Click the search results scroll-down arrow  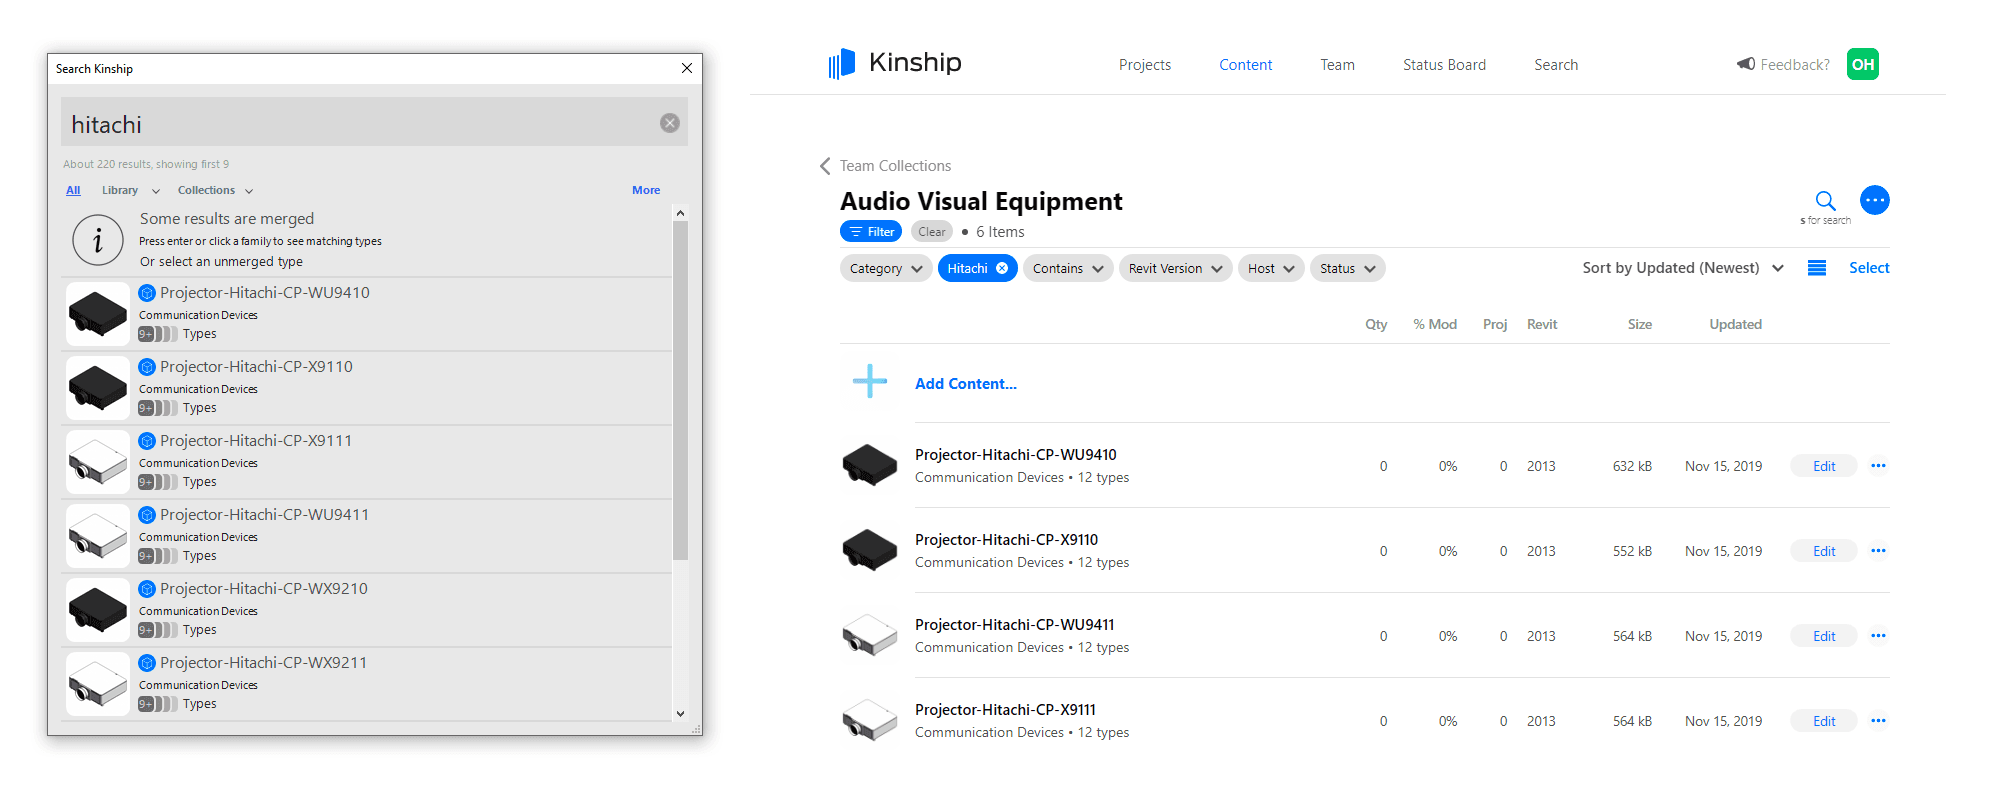pos(680,713)
